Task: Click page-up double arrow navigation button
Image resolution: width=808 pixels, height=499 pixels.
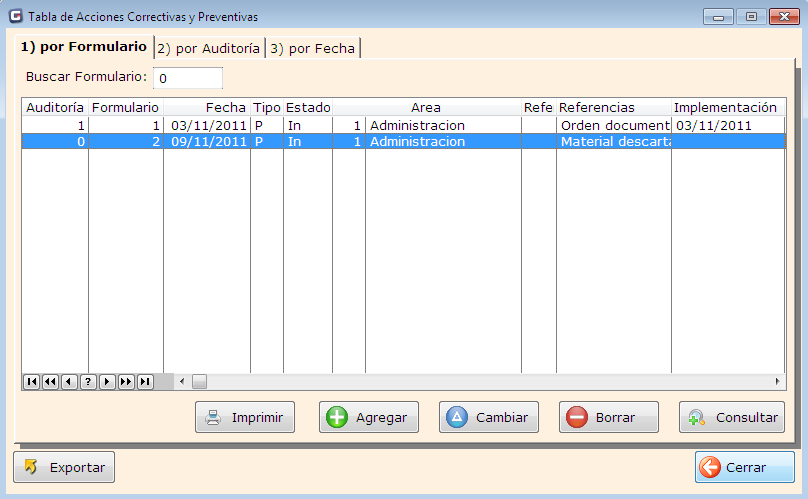Action: pos(50,381)
